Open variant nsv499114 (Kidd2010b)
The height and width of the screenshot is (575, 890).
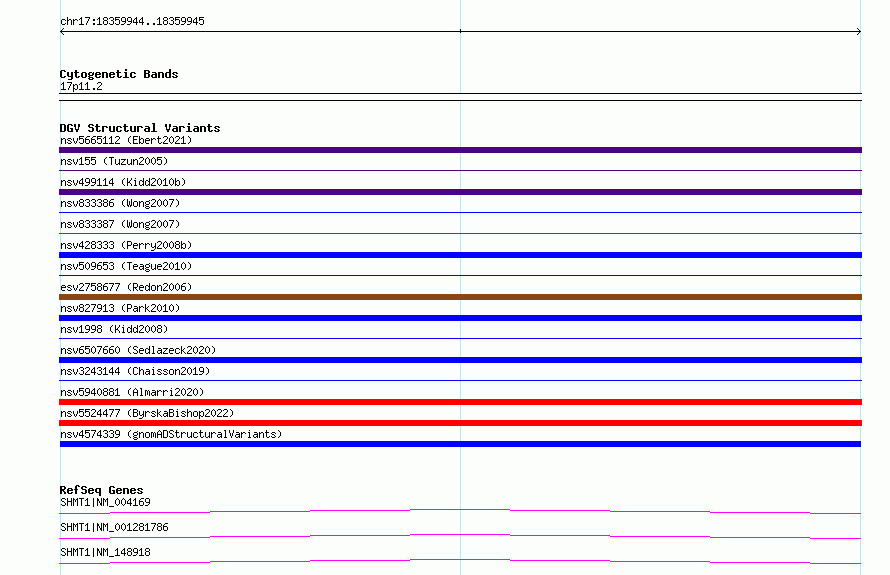tap(123, 182)
